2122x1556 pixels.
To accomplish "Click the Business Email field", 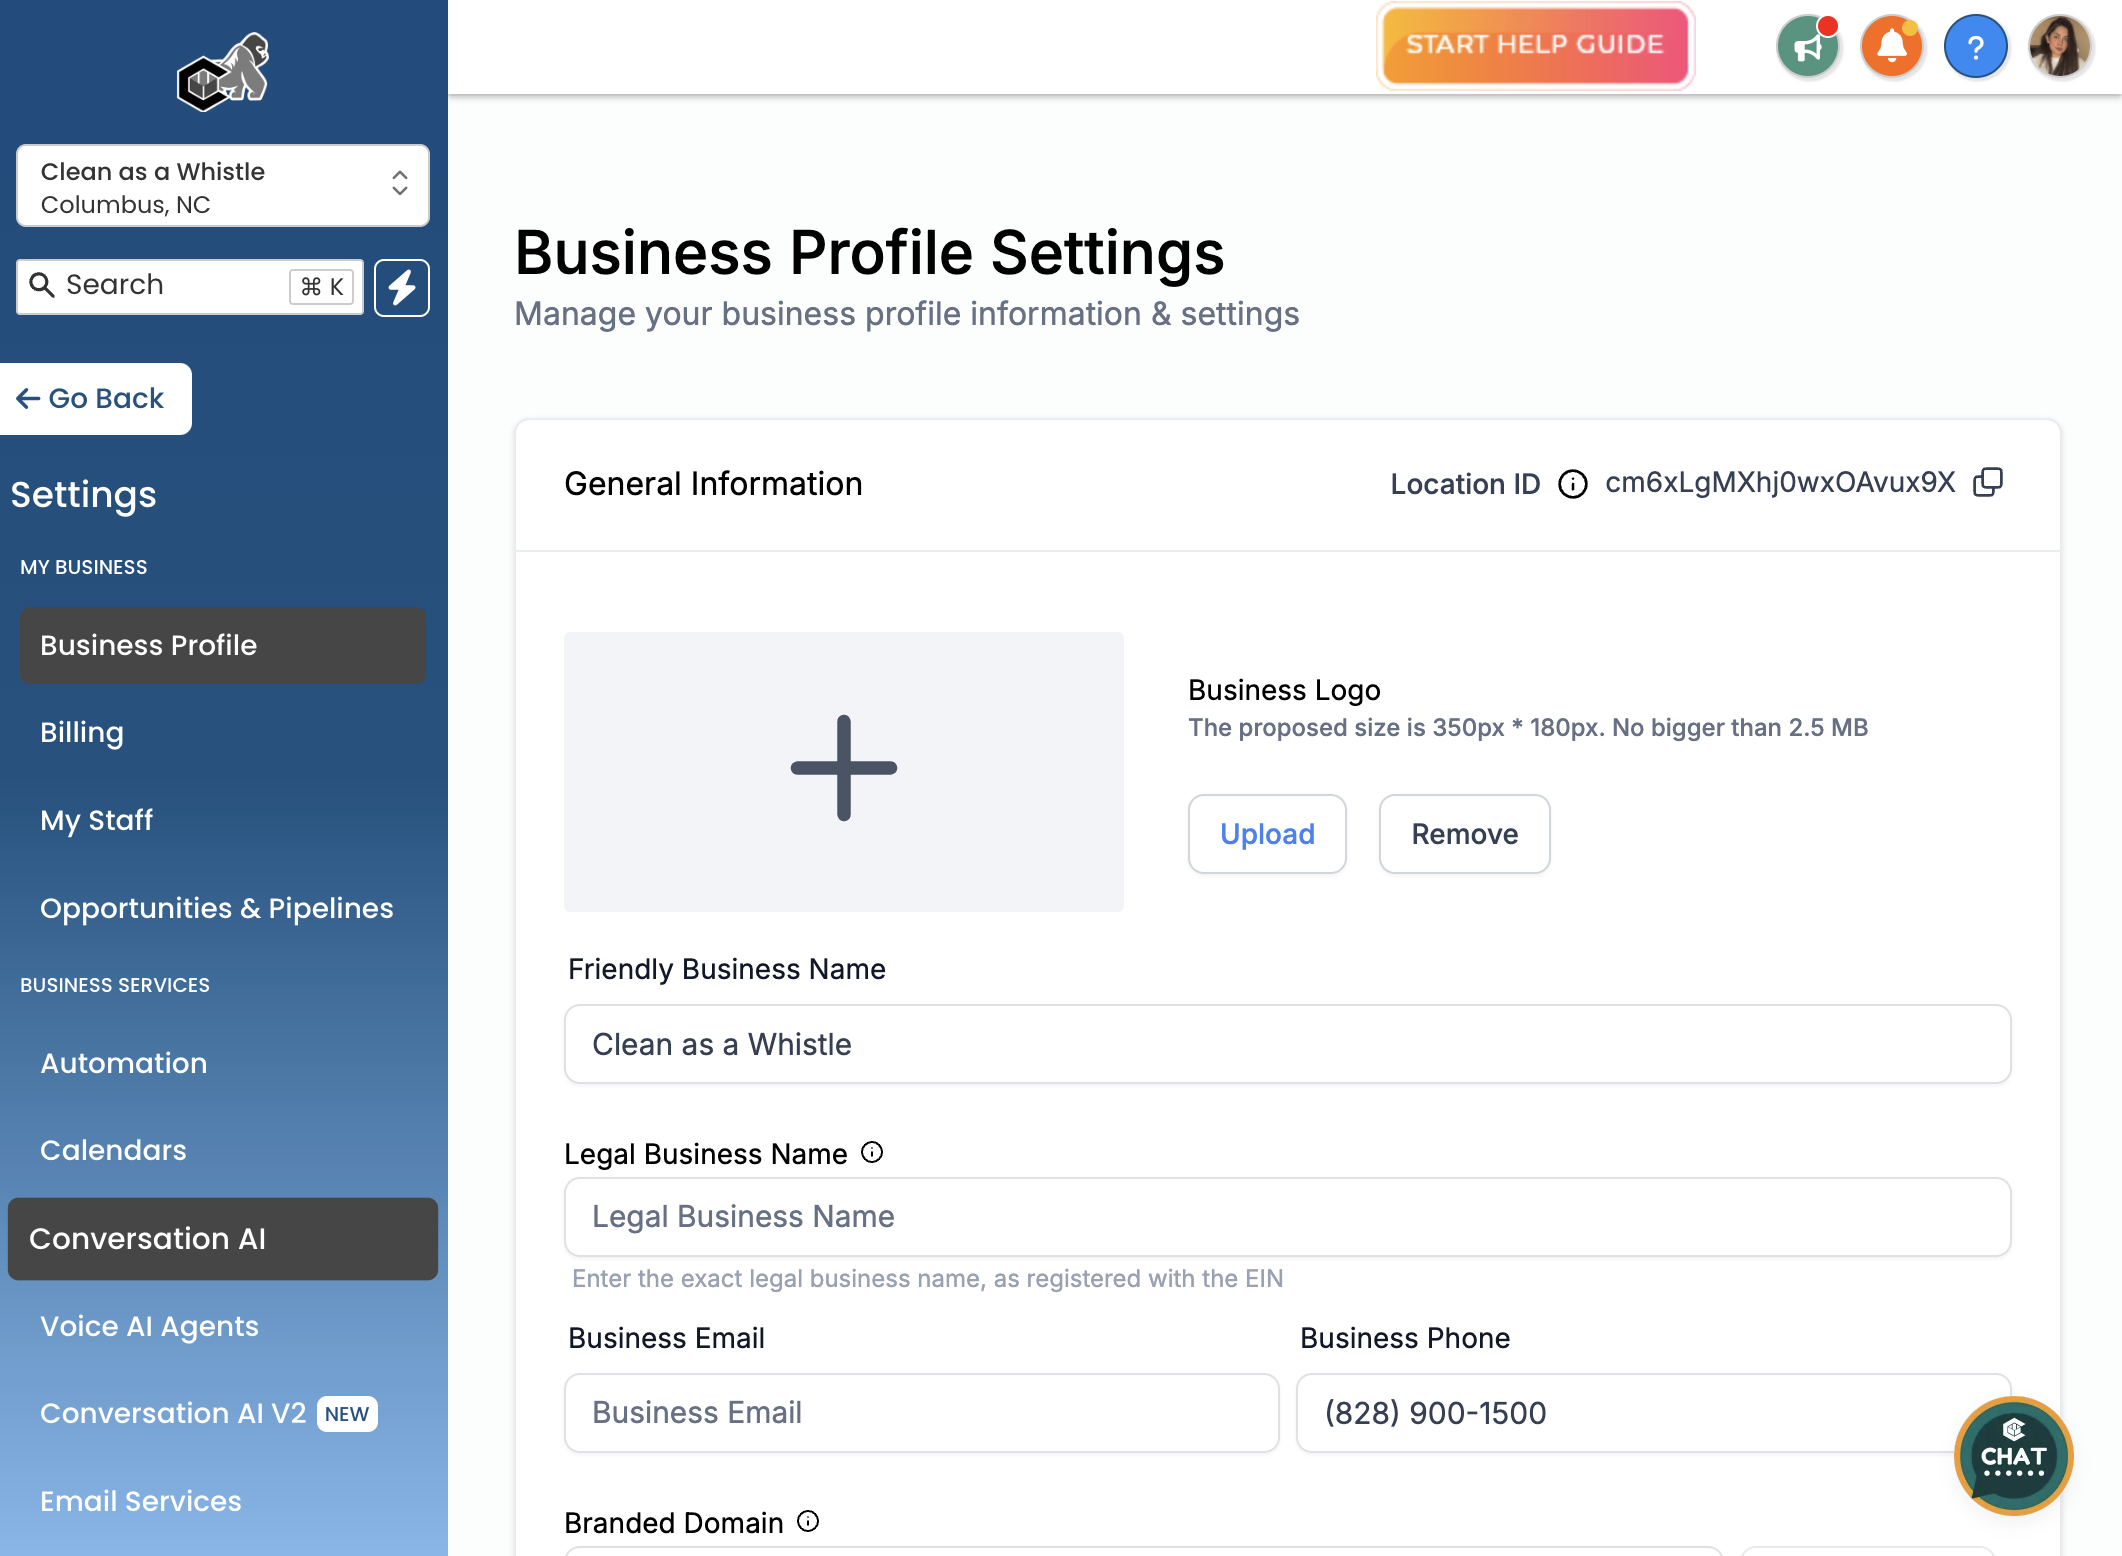I will (x=921, y=1412).
